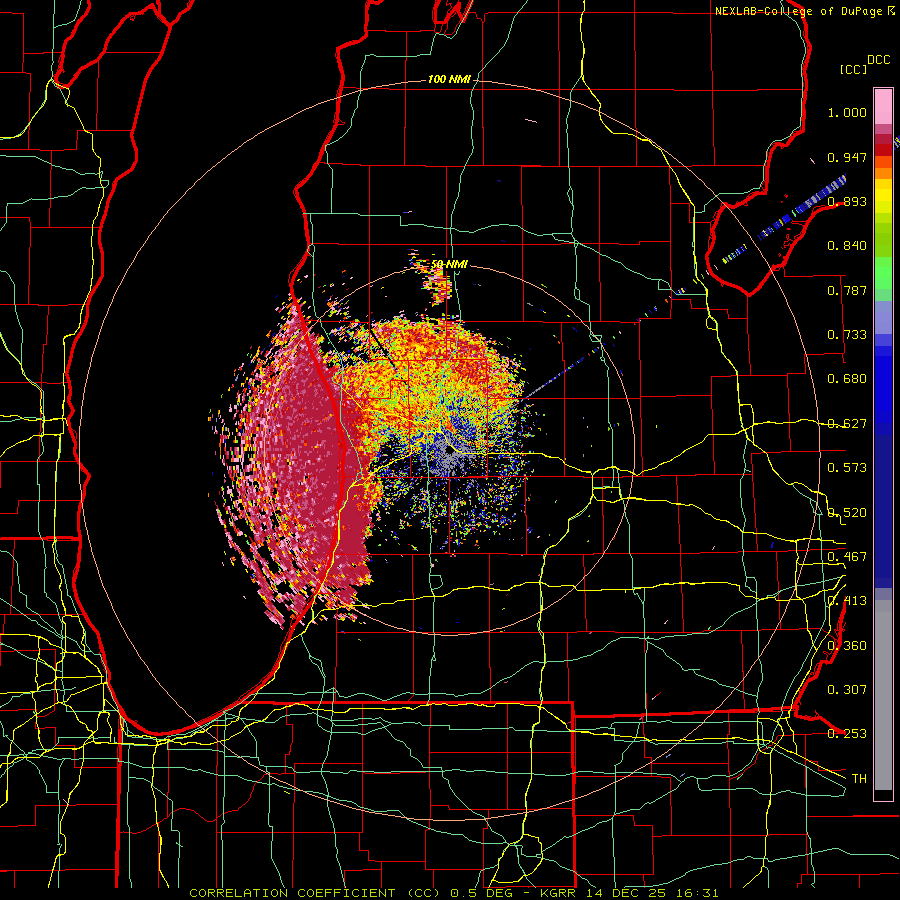Click the 0.840 legend value
Screen dimensions: 900x900
coord(847,246)
